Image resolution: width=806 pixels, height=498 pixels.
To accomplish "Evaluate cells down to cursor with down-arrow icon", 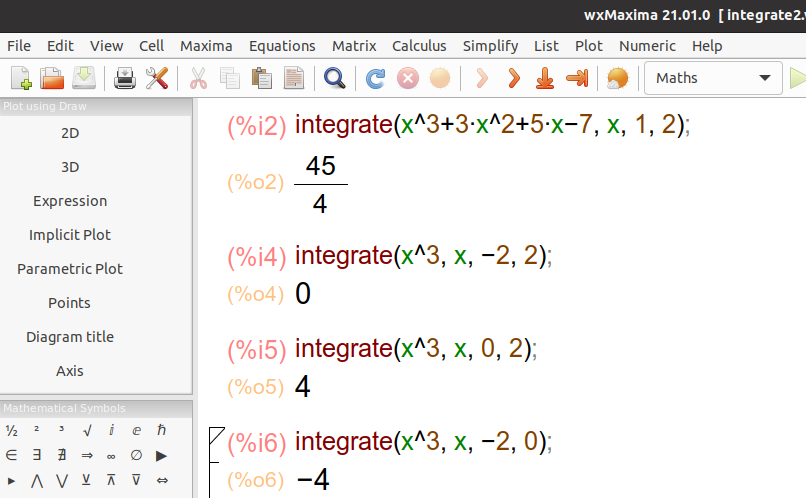I will [x=545, y=78].
